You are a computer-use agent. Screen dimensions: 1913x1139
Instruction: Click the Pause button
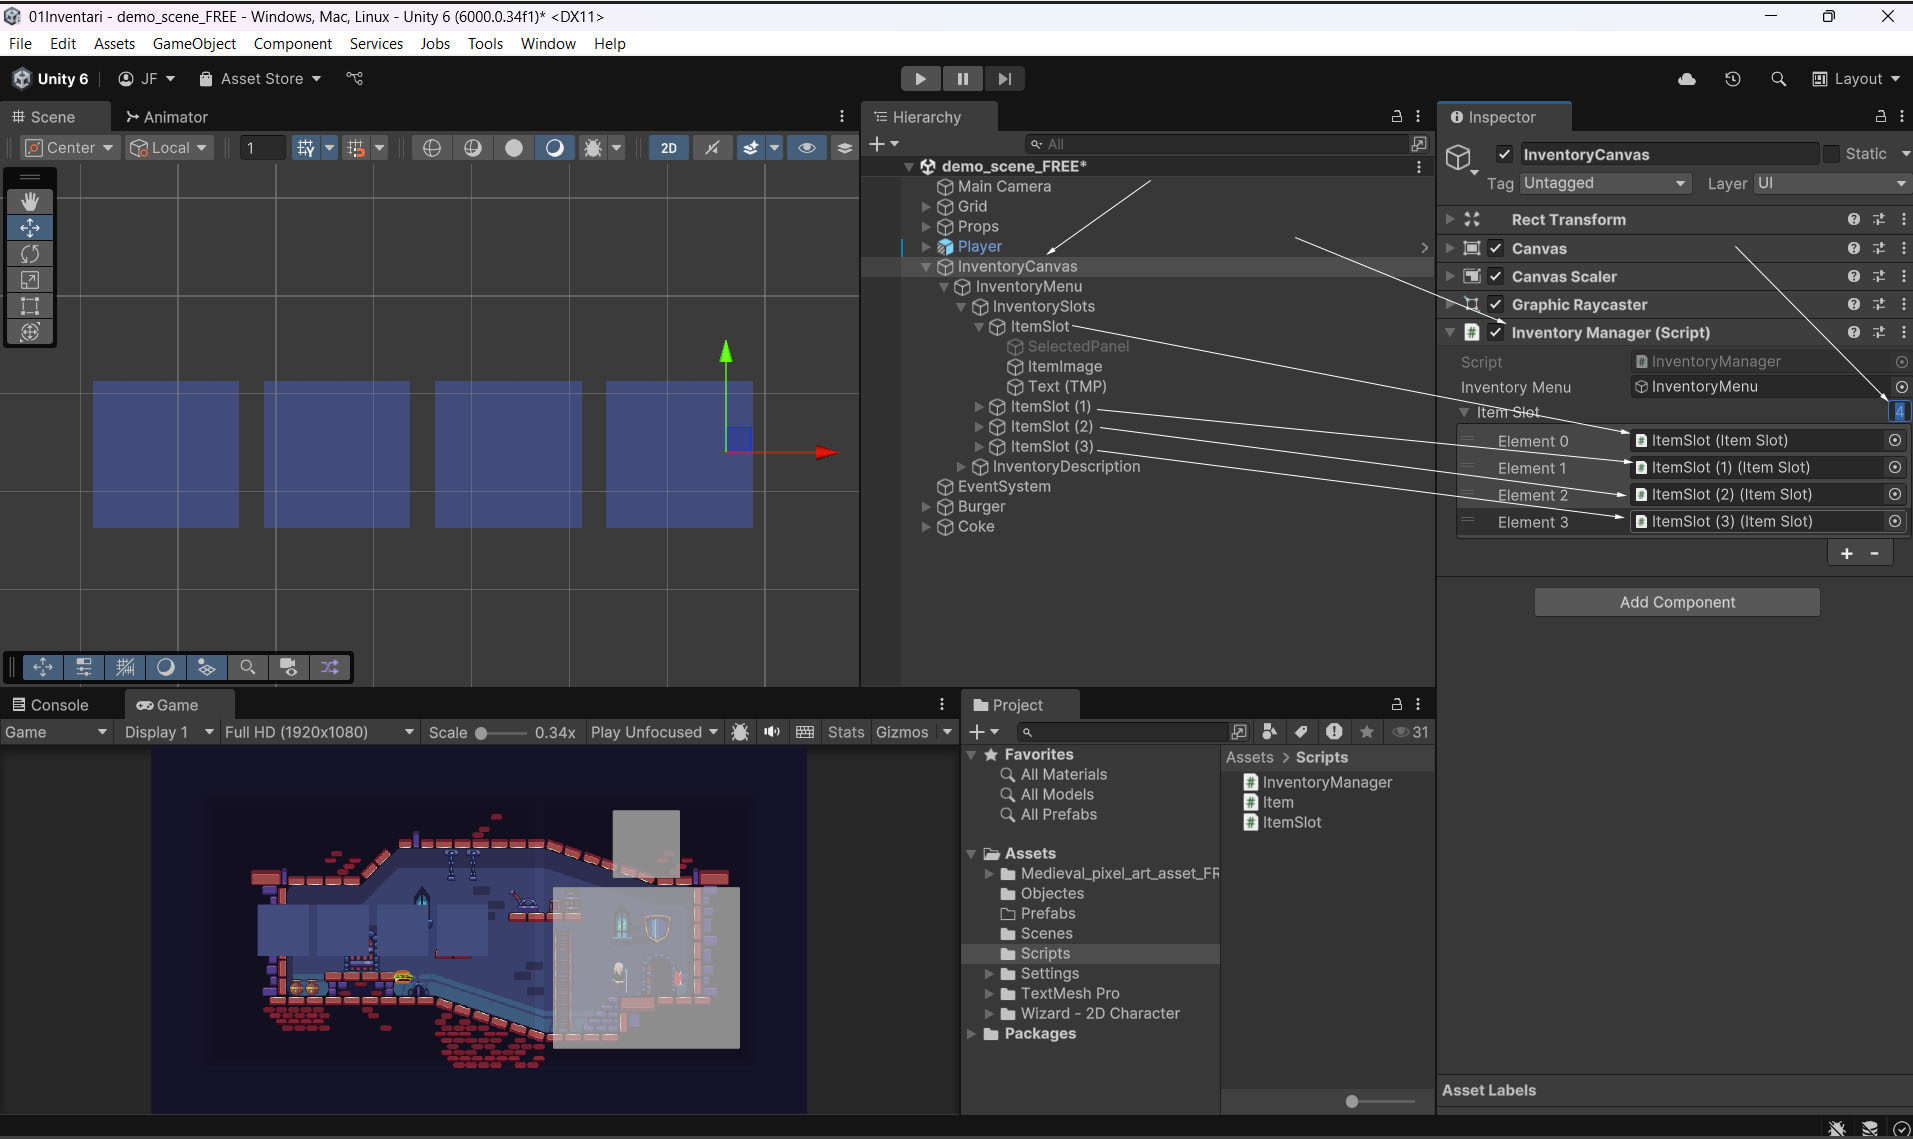pyautogui.click(x=962, y=79)
